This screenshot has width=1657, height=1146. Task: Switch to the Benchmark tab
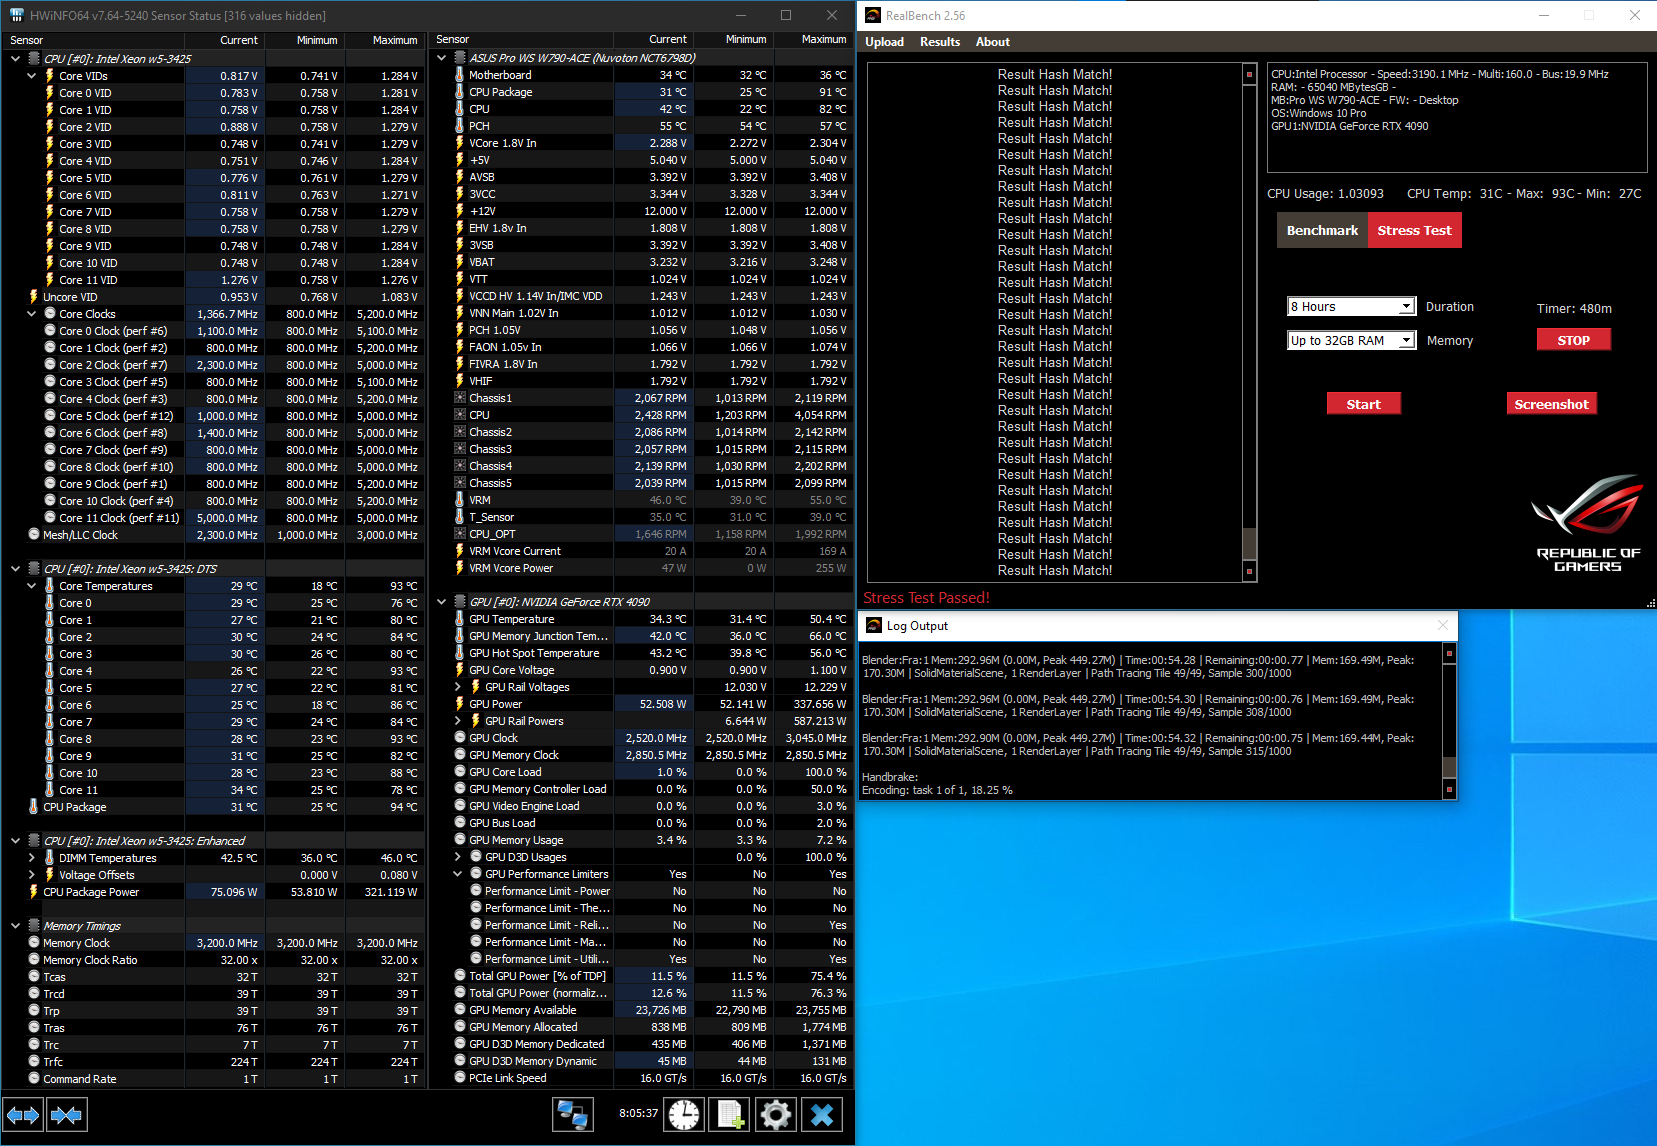tap(1322, 229)
